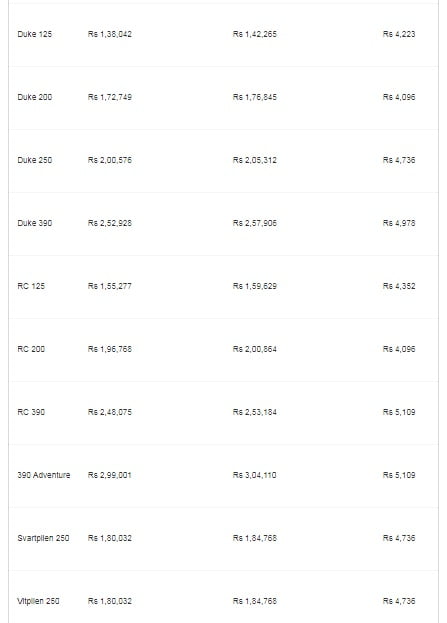Click RC 390 old price Rs 2,48,075

click(x=110, y=412)
